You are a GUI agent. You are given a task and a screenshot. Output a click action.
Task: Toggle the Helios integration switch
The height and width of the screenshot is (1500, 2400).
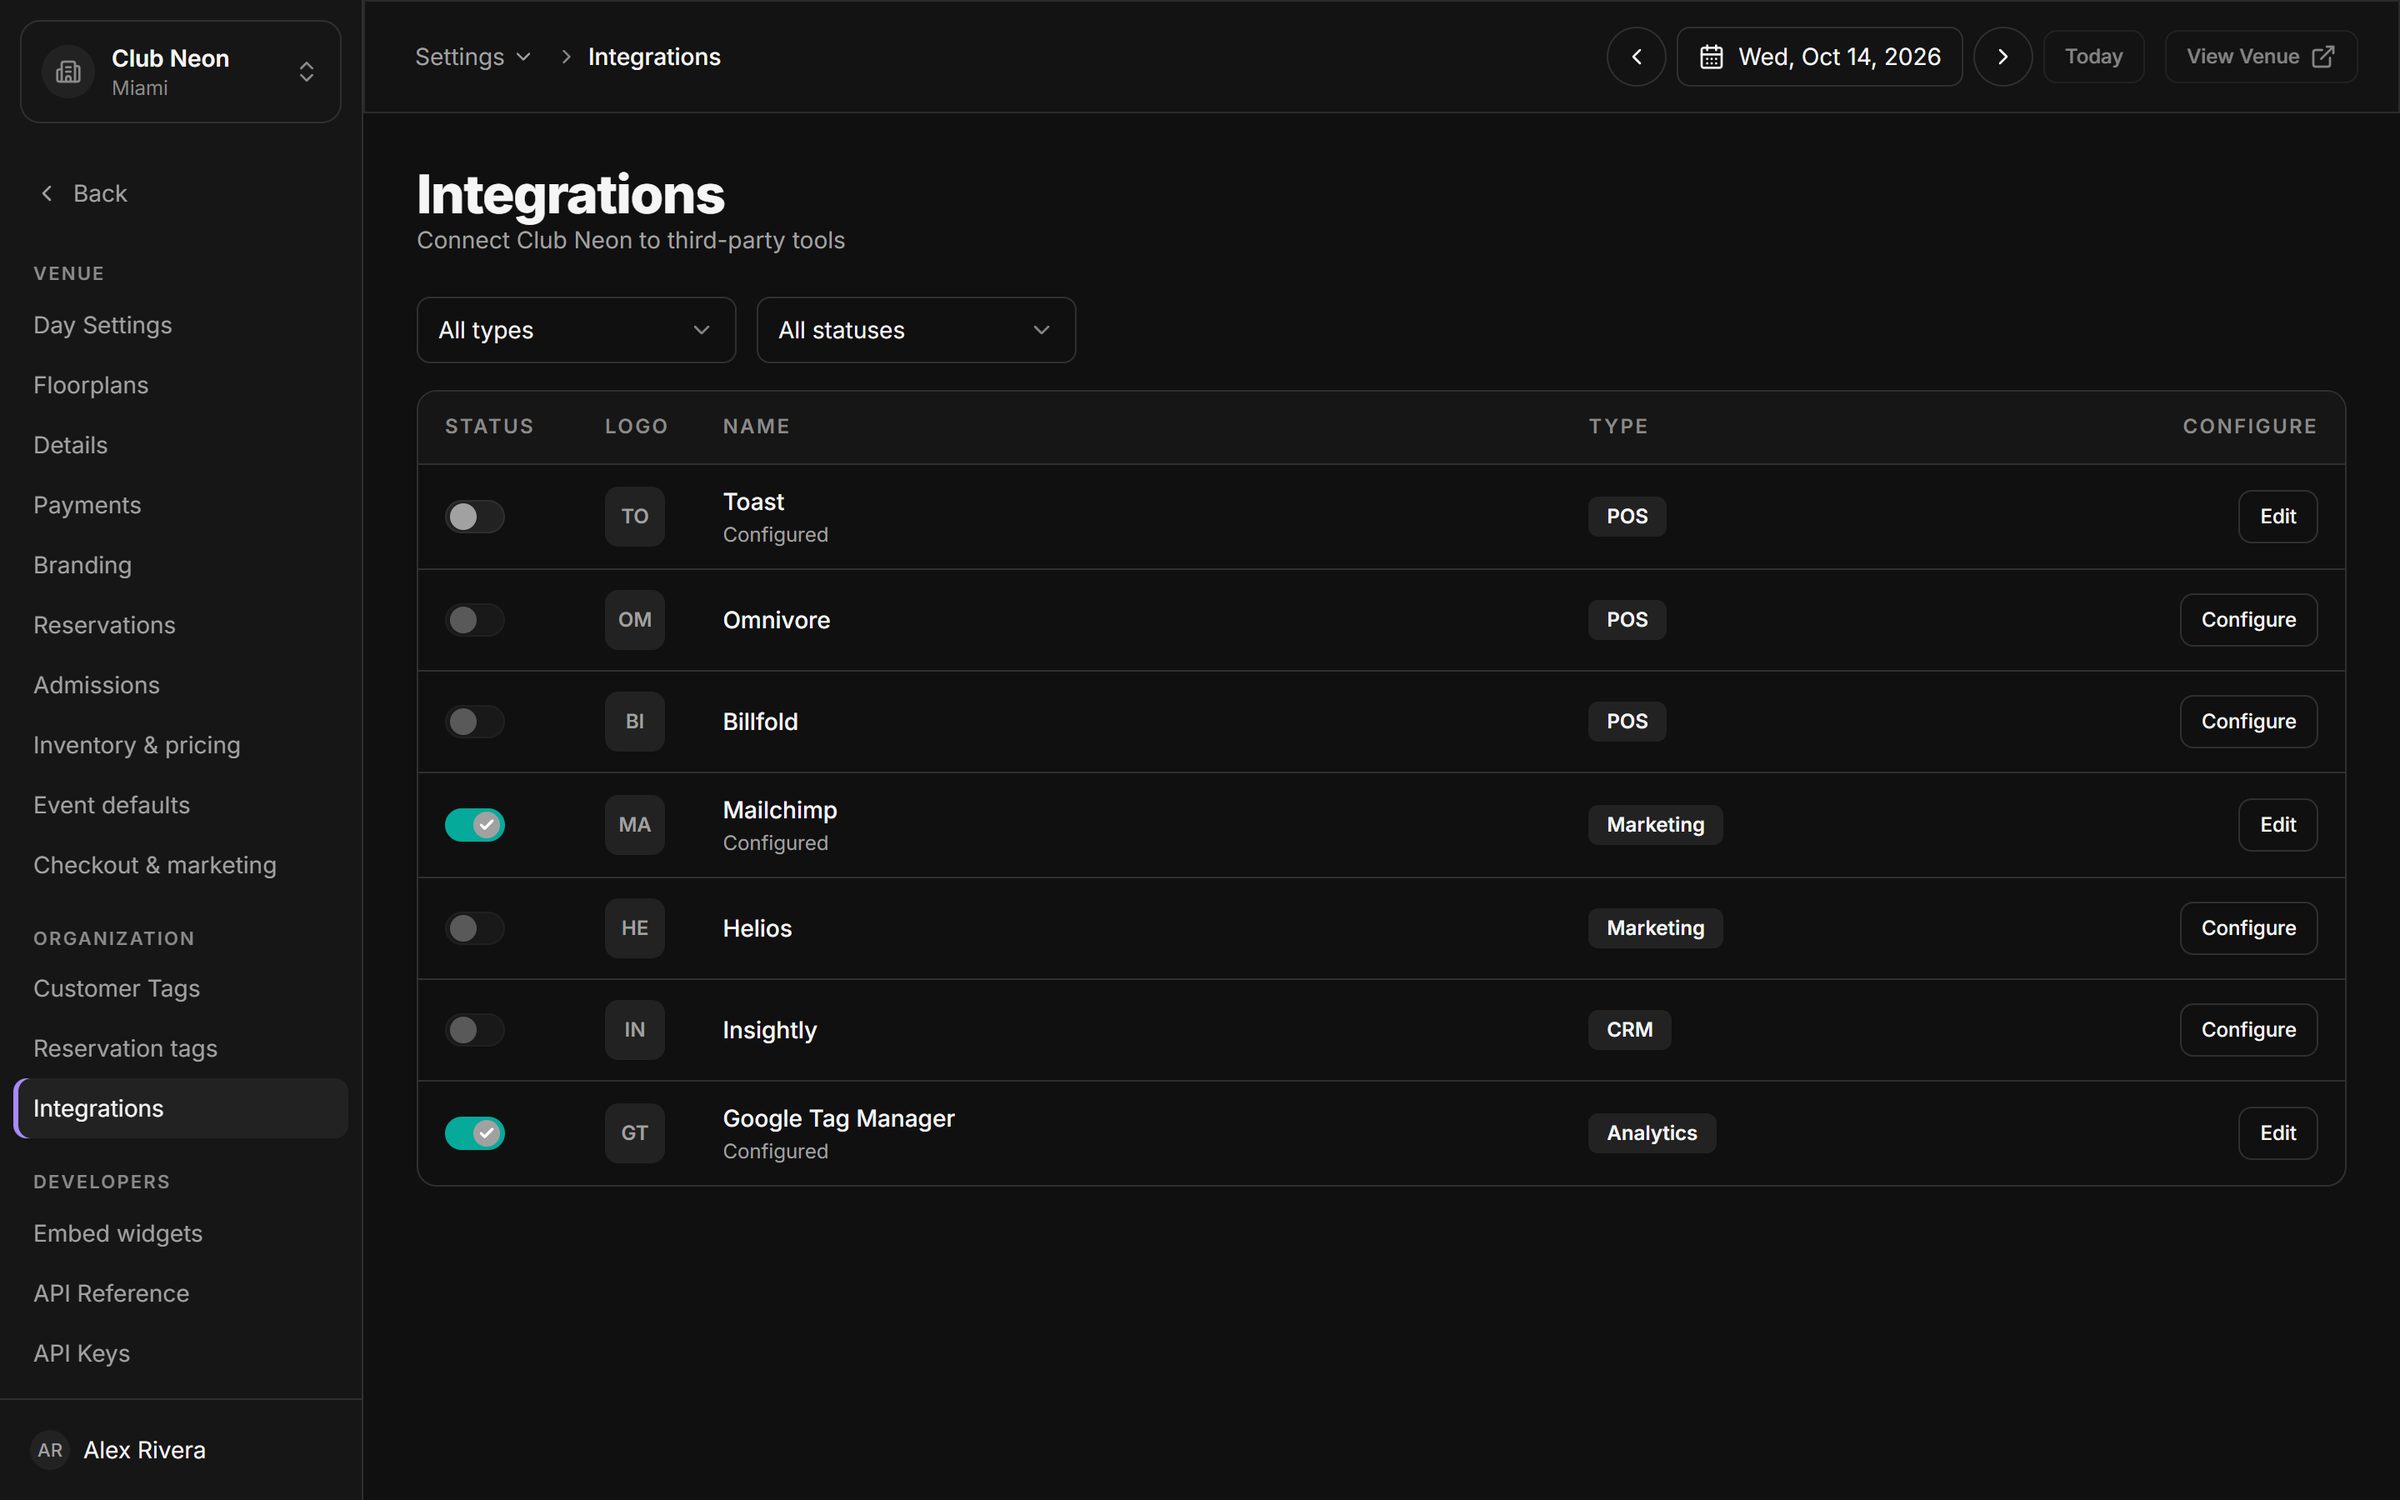(474, 928)
